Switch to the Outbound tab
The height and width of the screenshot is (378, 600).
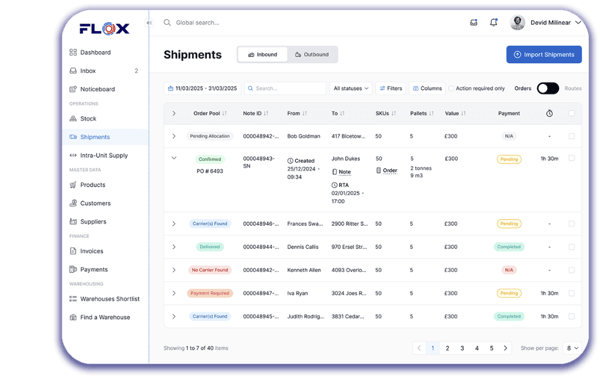click(312, 54)
